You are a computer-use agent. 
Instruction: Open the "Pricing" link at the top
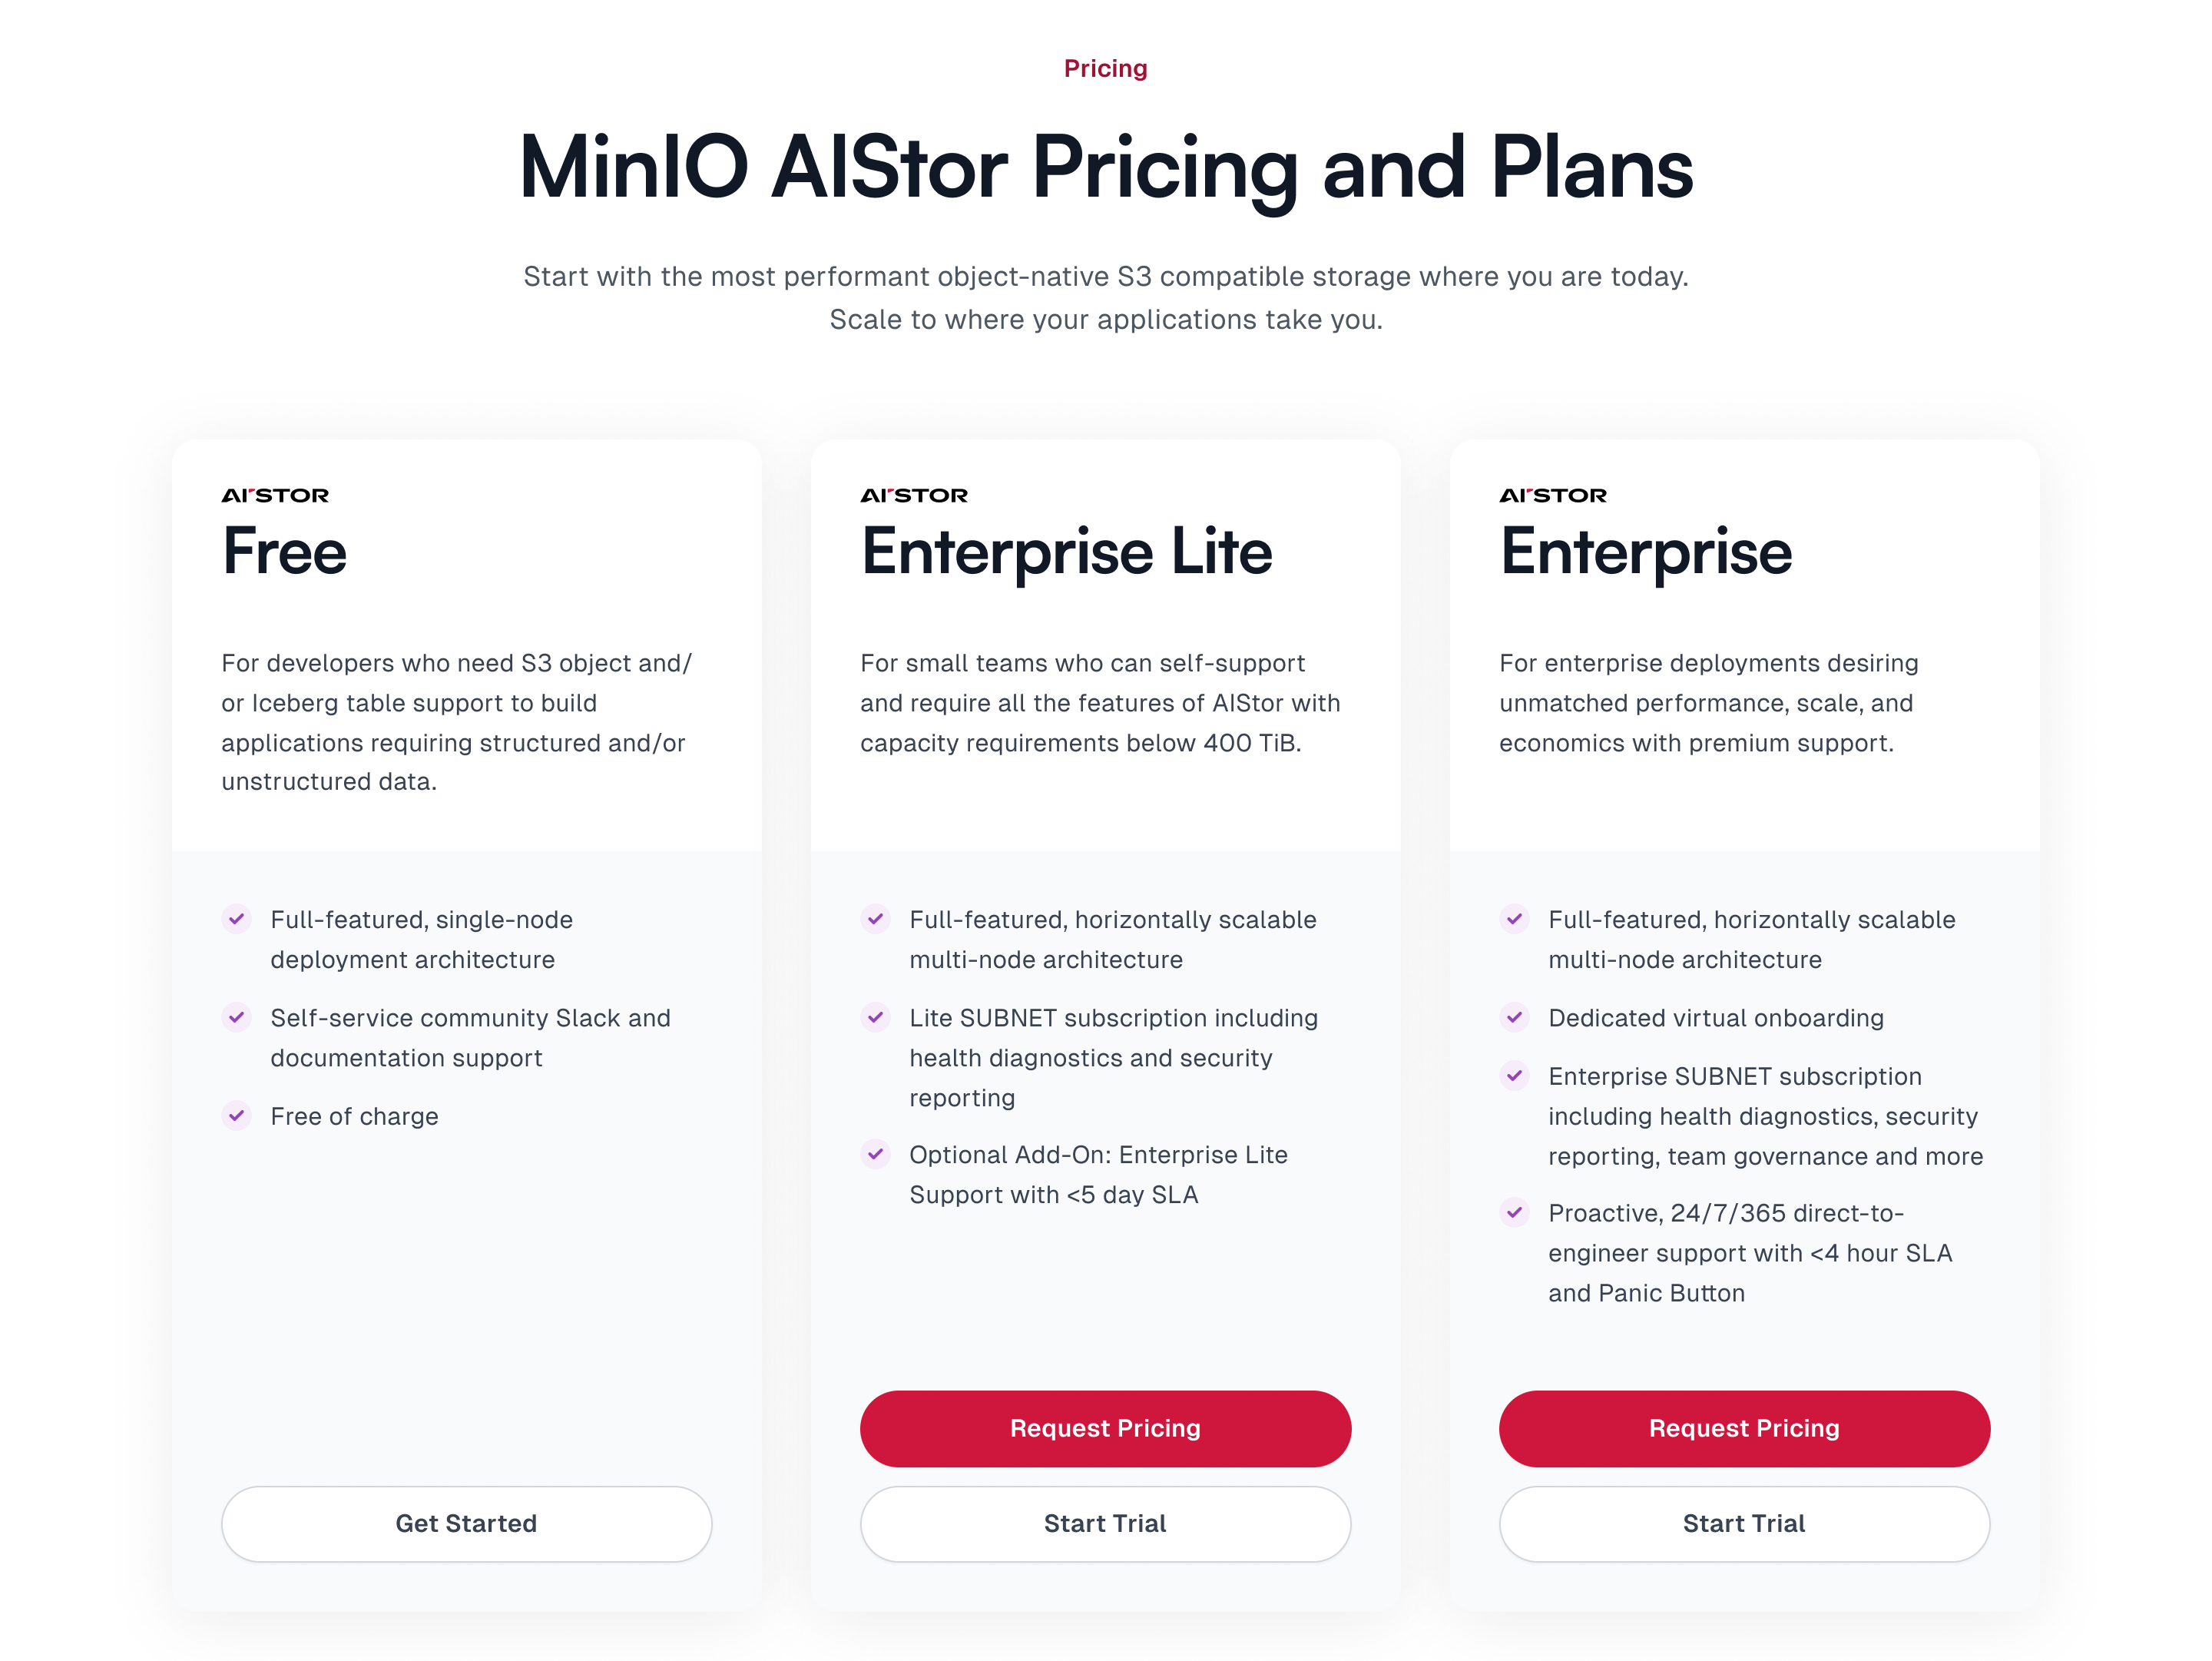point(1105,68)
